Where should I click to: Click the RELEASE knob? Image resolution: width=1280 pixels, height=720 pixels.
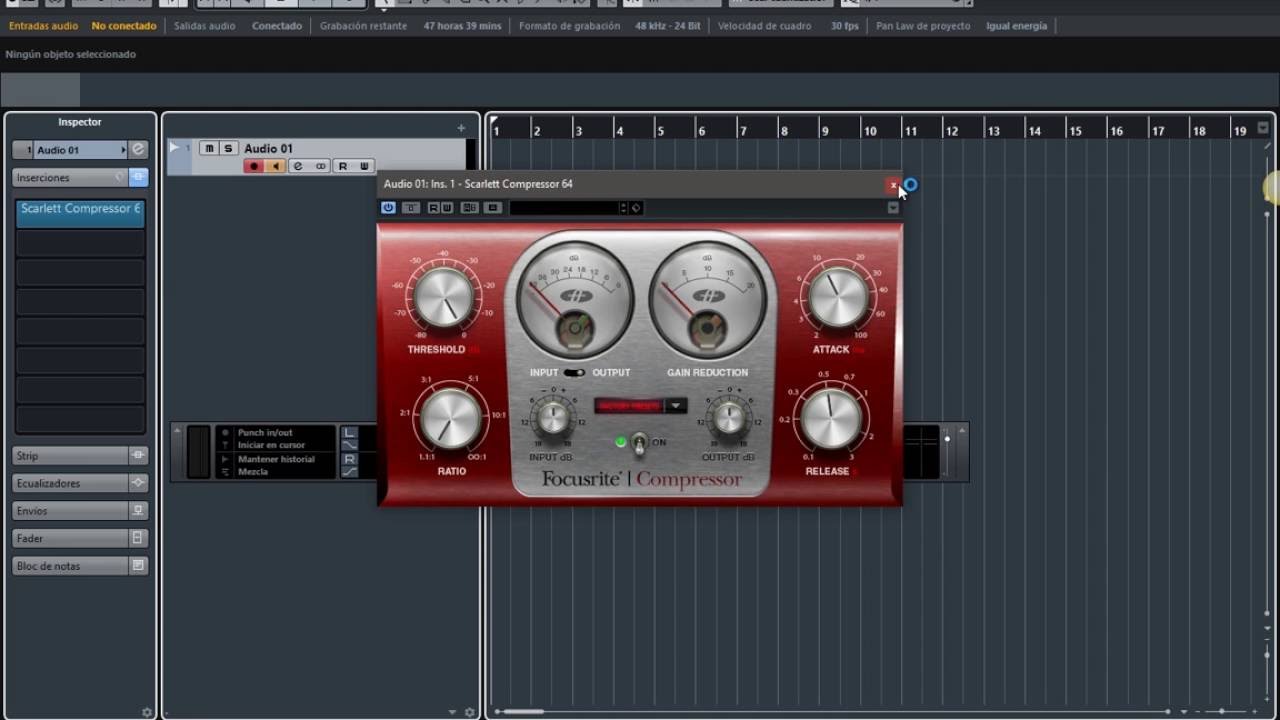click(x=831, y=418)
